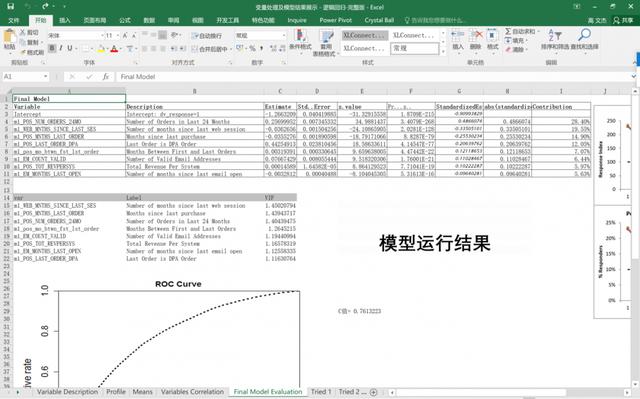Click the insert function fx icon

pos(106,77)
